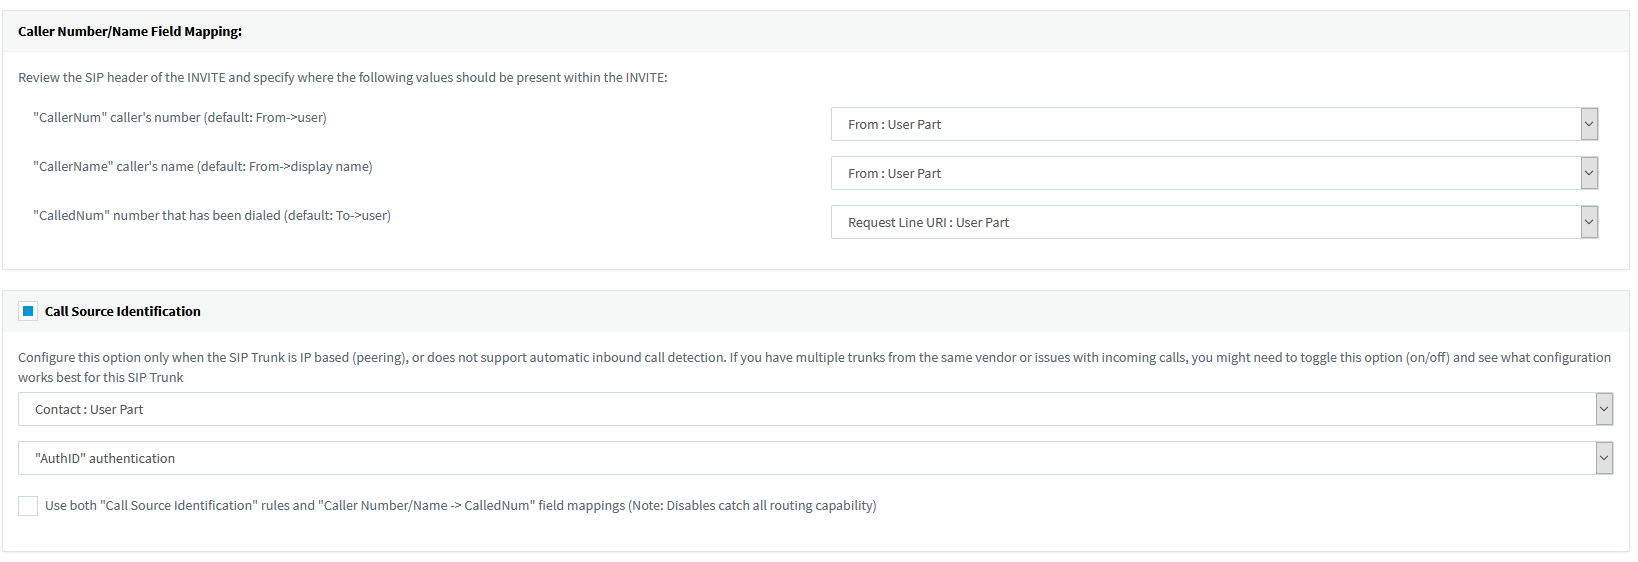Open the CallerName caller's name dropdown
1638x562 pixels.
tap(1205, 173)
